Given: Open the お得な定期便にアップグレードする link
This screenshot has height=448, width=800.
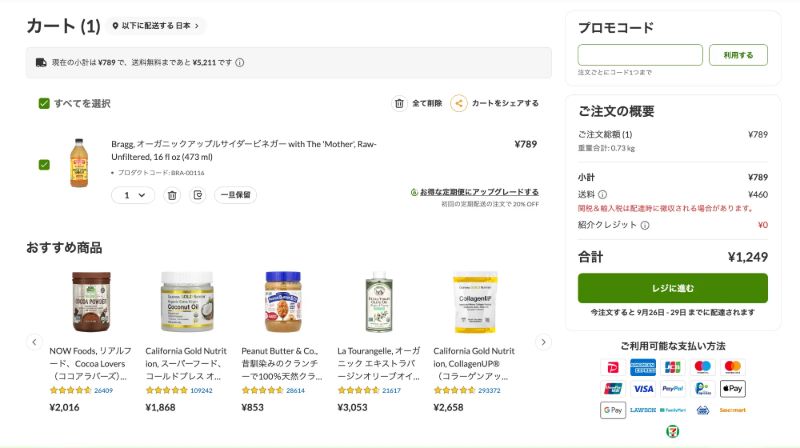Looking at the screenshot, I should pyautogui.click(x=479, y=192).
